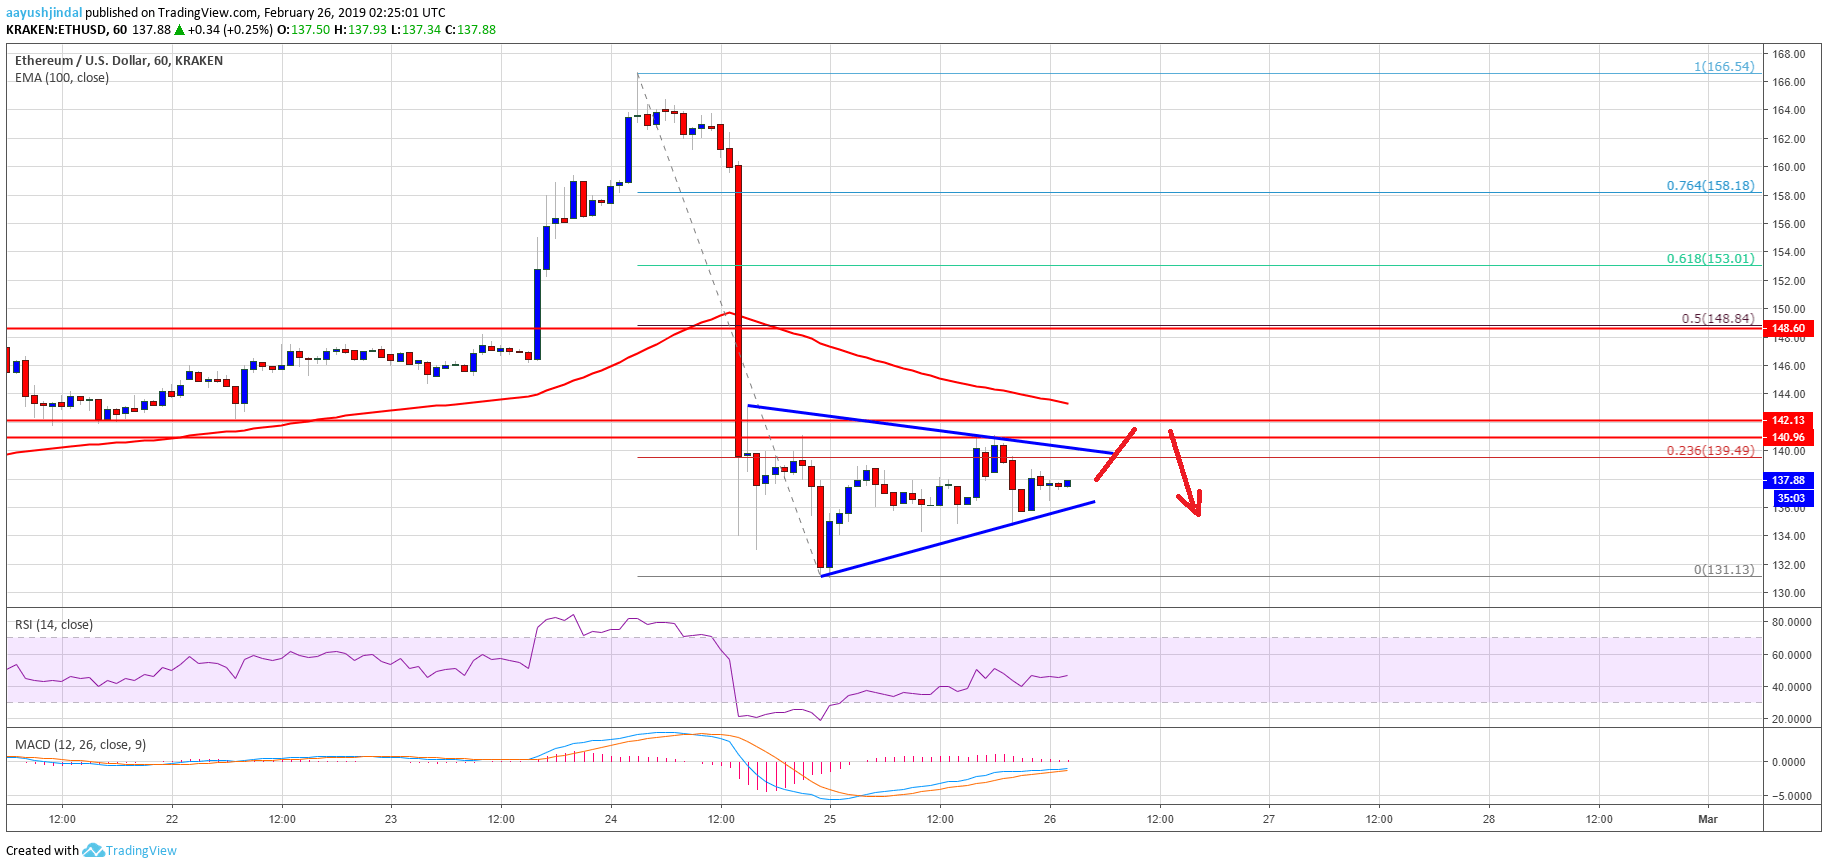Click the EMA (100, close) indicator label
Viewport: 1828px width, 868px height.
click(62, 78)
